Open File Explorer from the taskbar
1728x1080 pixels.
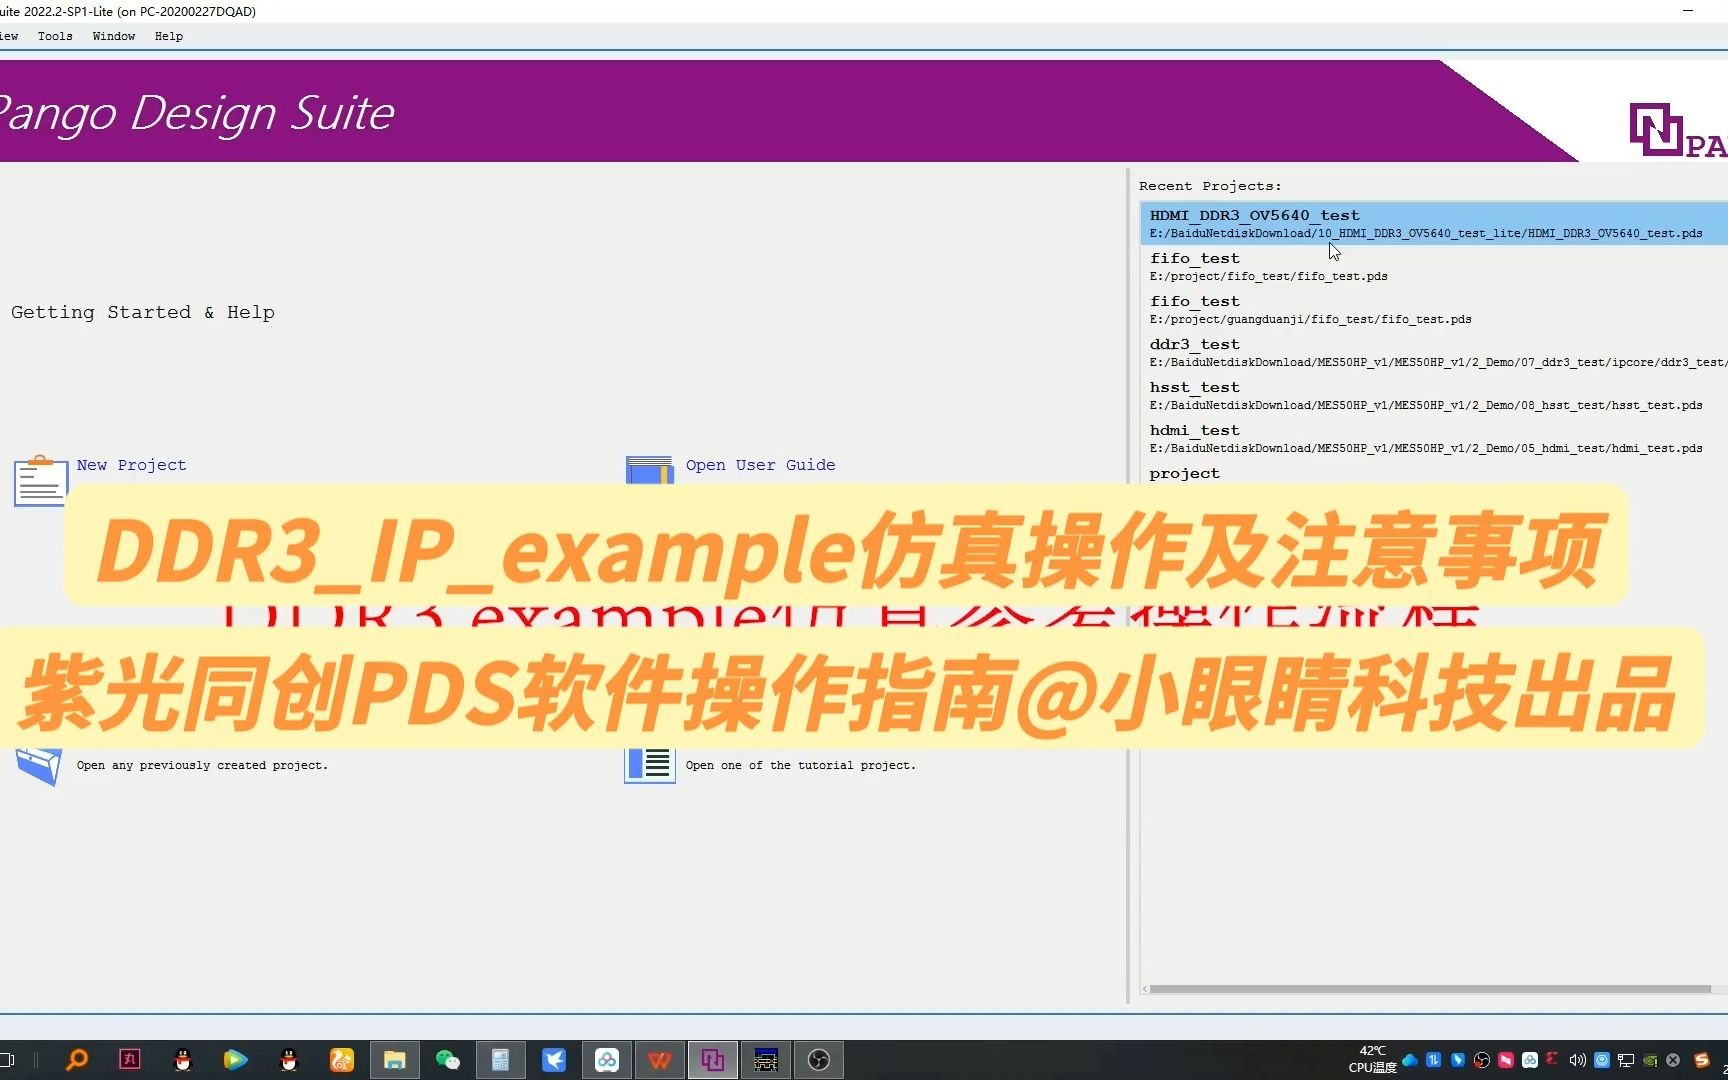(395, 1060)
